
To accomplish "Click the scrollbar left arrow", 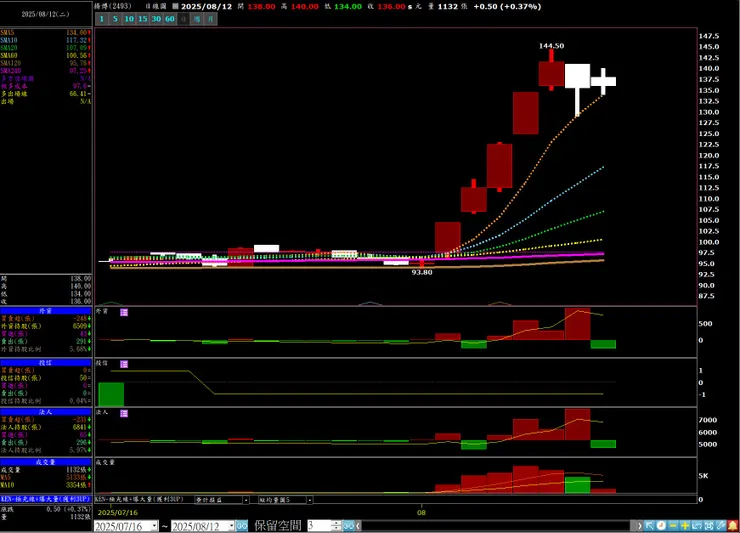I will pos(358,525).
